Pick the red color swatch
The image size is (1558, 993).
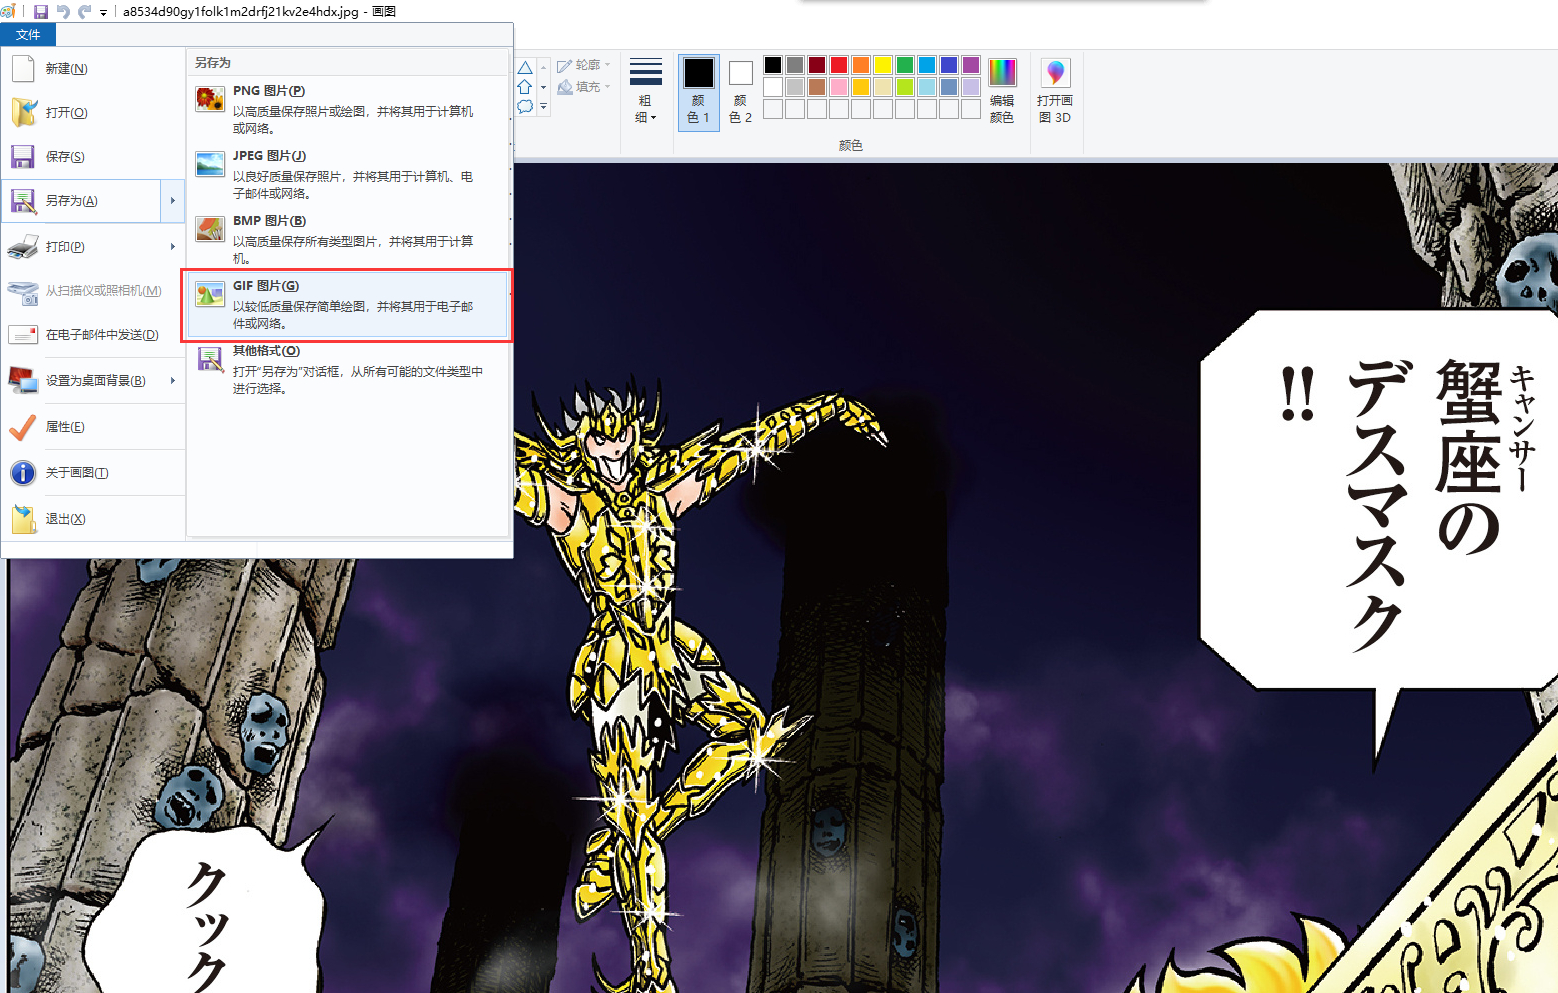(839, 65)
